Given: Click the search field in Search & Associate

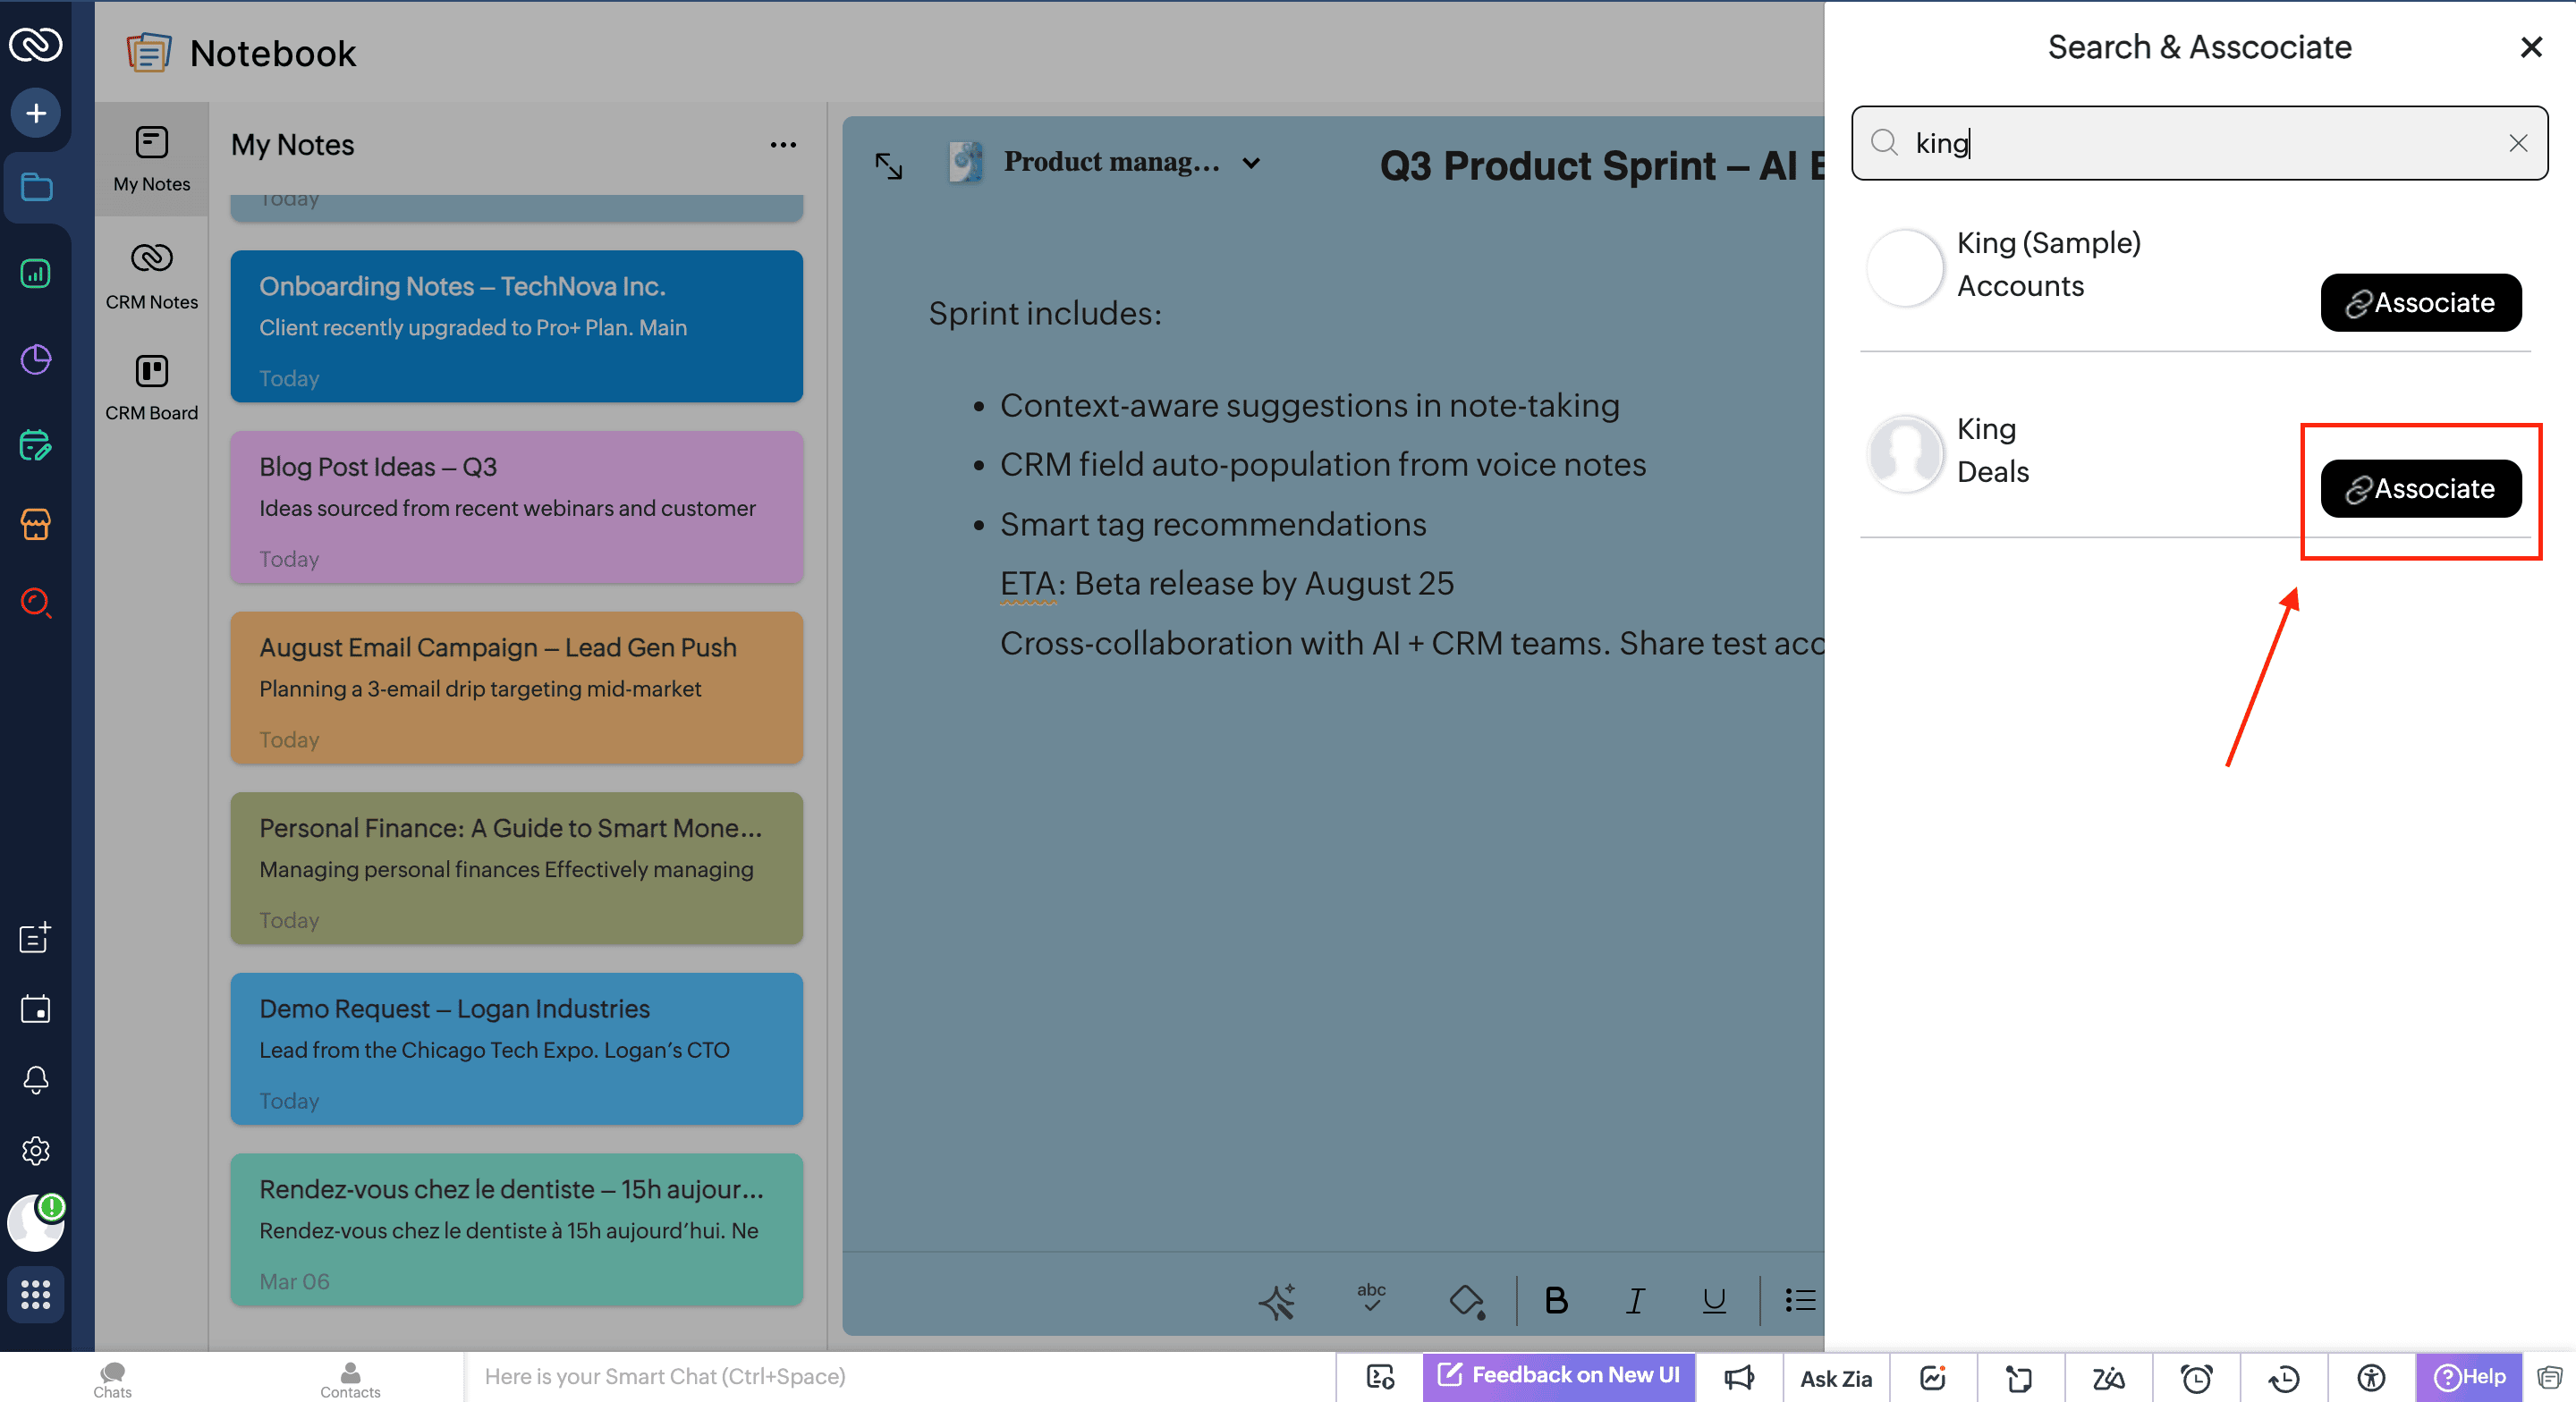Looking at the screenshot, I should [2190, 143].
